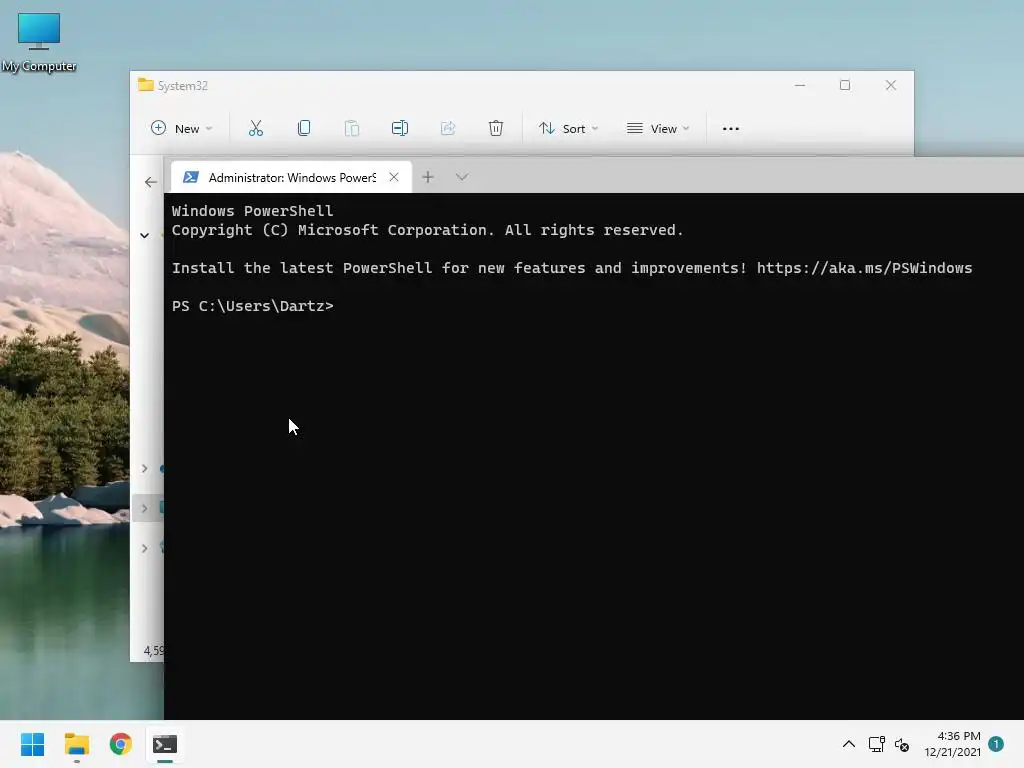Maximize the System32 window
Viewport: 1024px width, 768px height.
845,86
